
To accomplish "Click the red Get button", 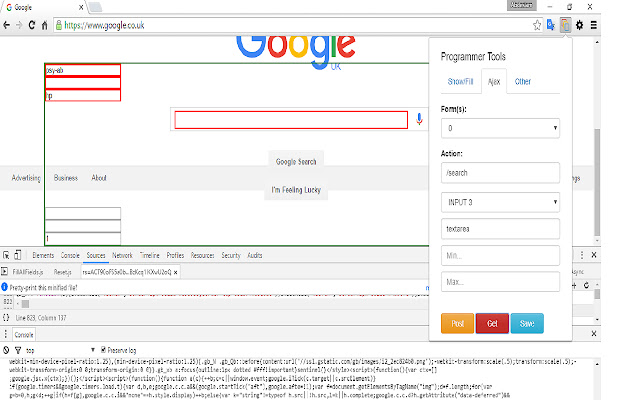I will coord(492,323).
